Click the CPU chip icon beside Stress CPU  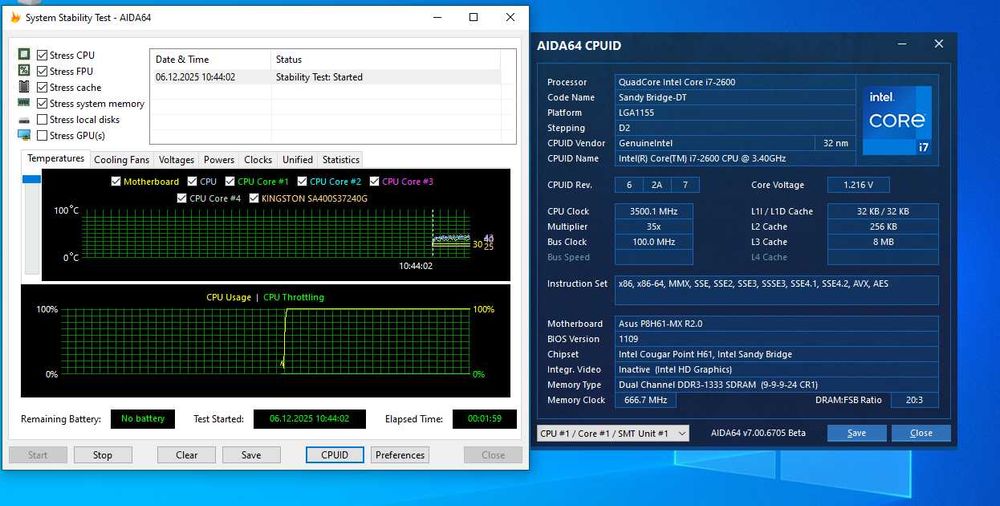(24, 55)
